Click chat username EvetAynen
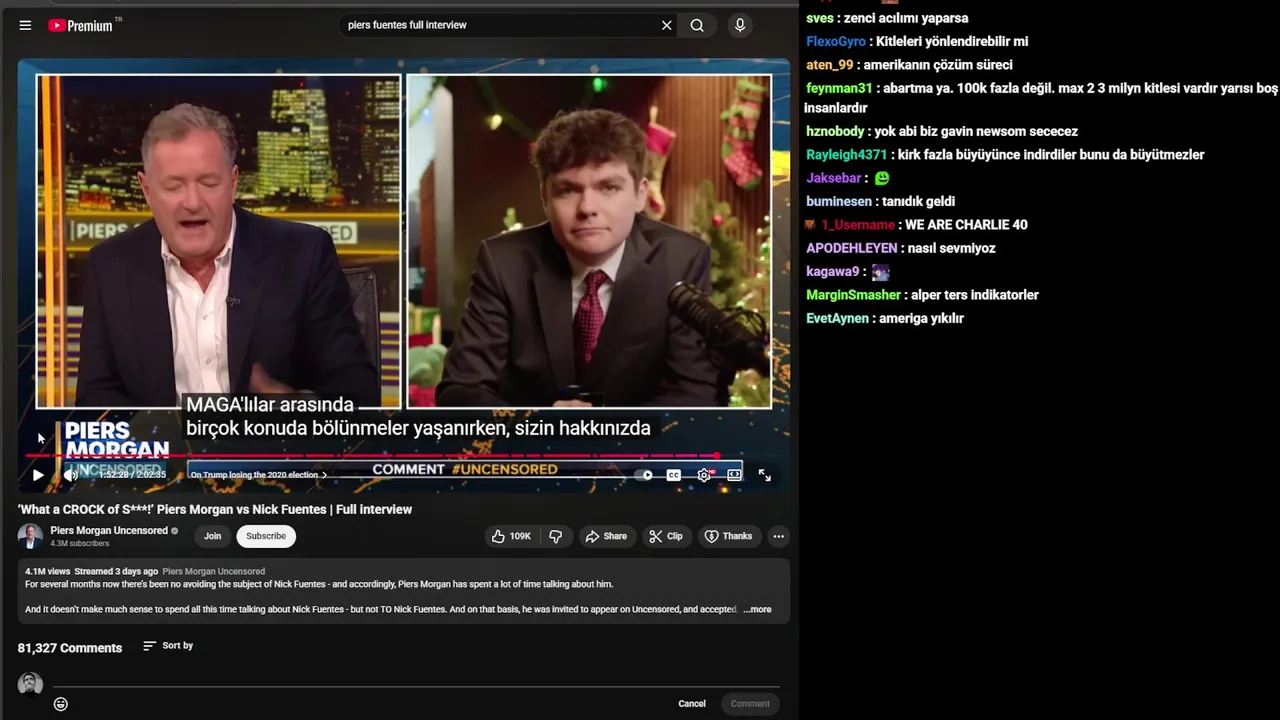The height and width of the screenshot is (720, 1280). point(837,318)
